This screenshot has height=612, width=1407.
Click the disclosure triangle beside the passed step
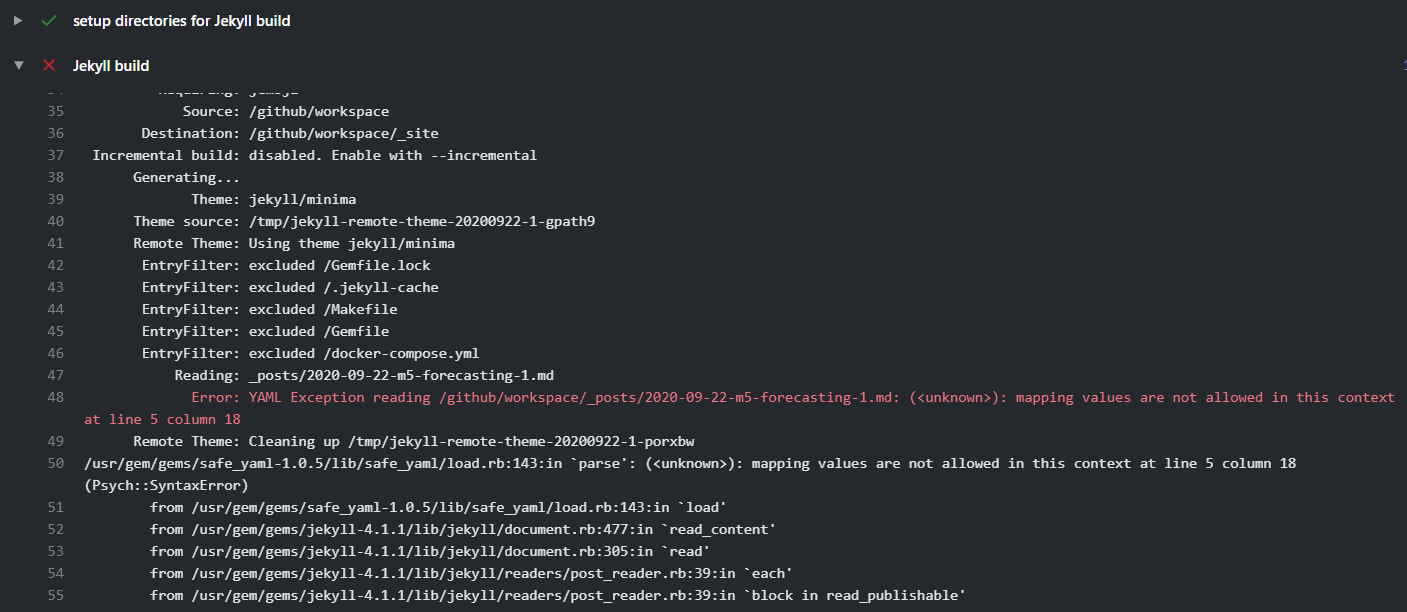point(18,20)
